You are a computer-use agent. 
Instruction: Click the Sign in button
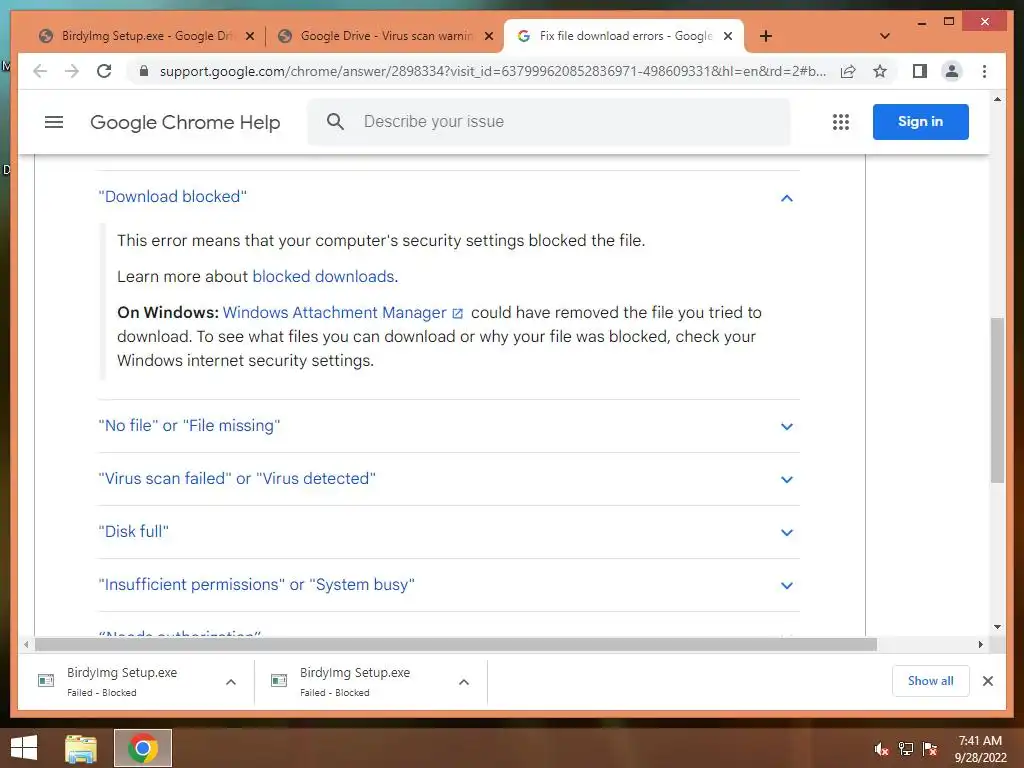[x=920, y=121]
